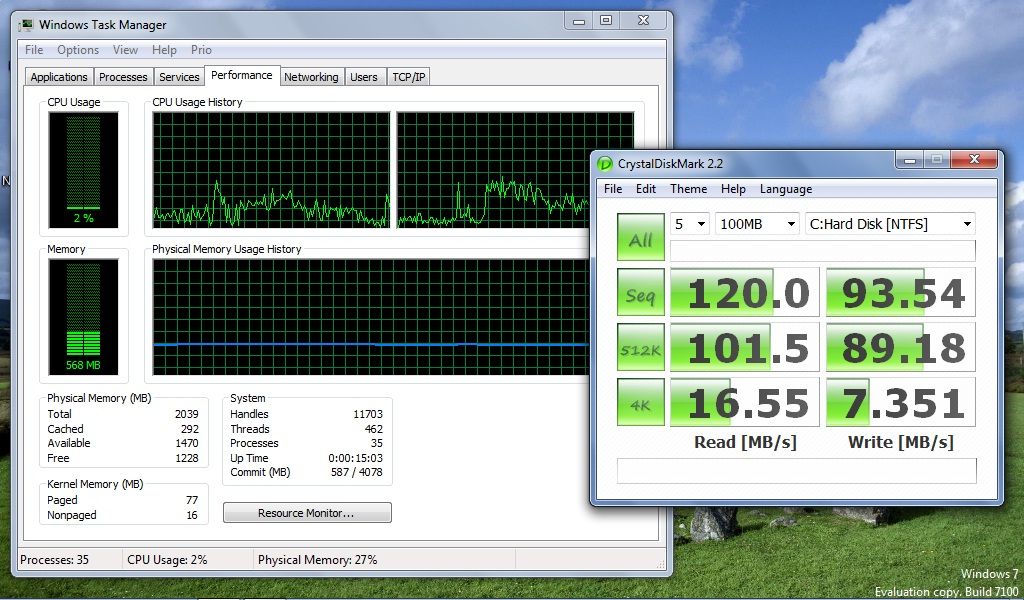Open the test run count dropdown showing 5
The image size is (1024, 600).
tap(690, 224)
